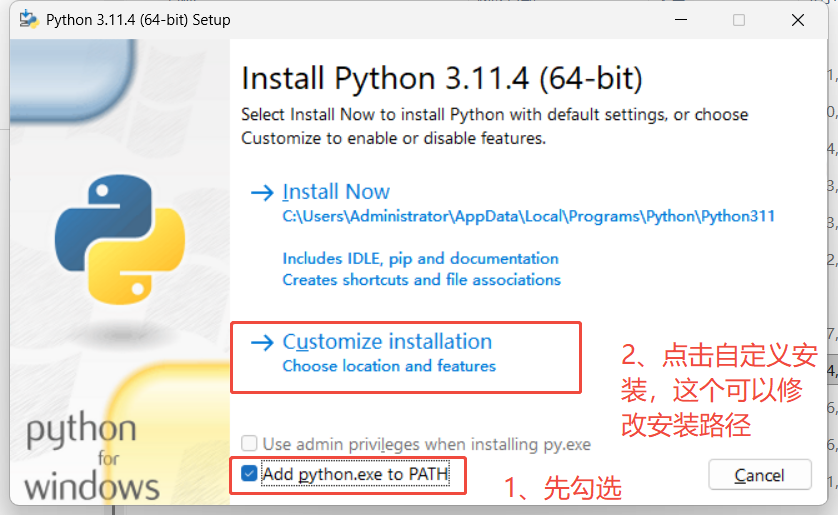Uncheck Add python.exe to PATH

(249, 473)
